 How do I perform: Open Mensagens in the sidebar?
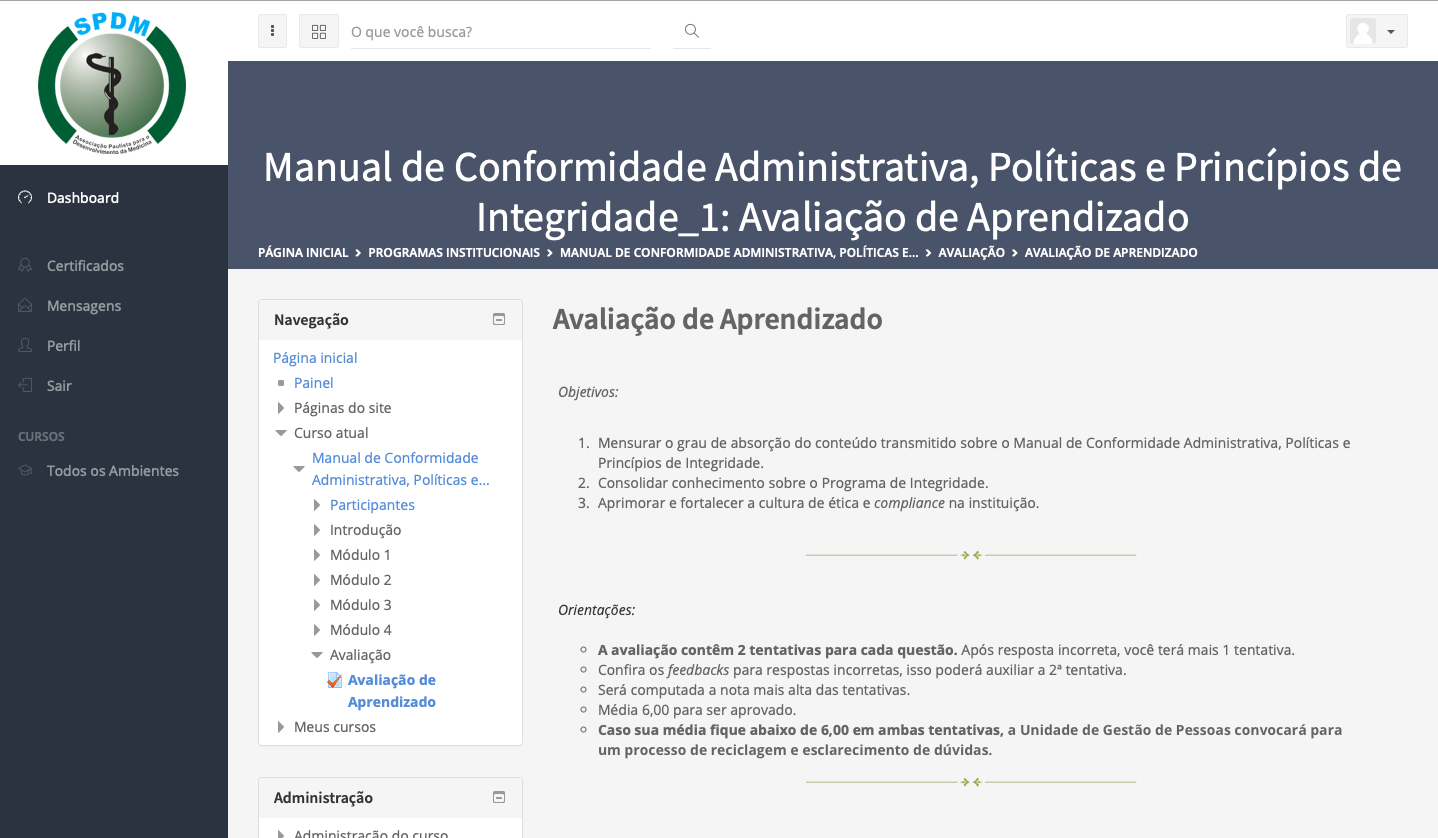[84, 306]
